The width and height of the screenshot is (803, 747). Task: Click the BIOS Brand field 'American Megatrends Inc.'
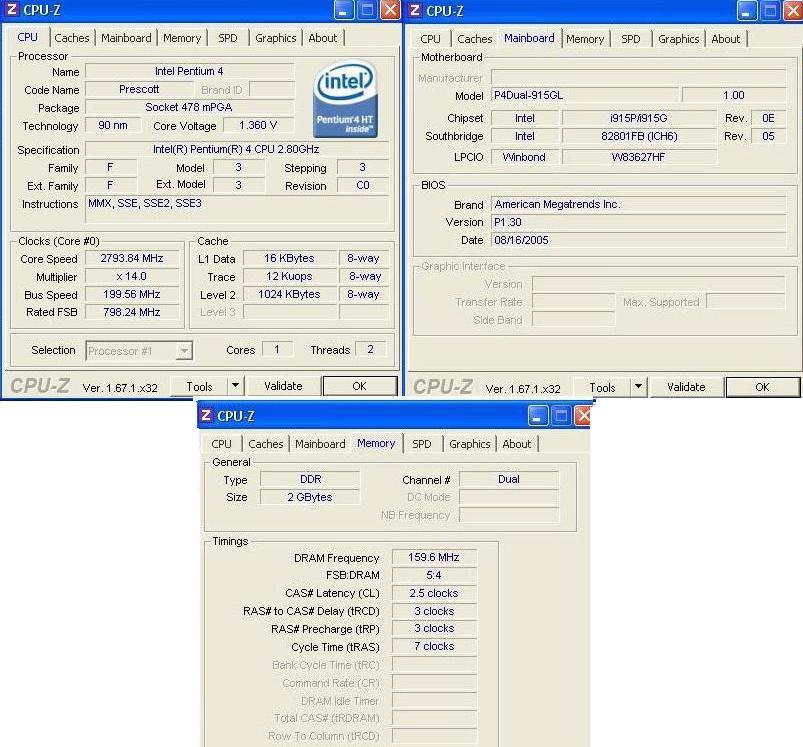(x=638, y=204)
